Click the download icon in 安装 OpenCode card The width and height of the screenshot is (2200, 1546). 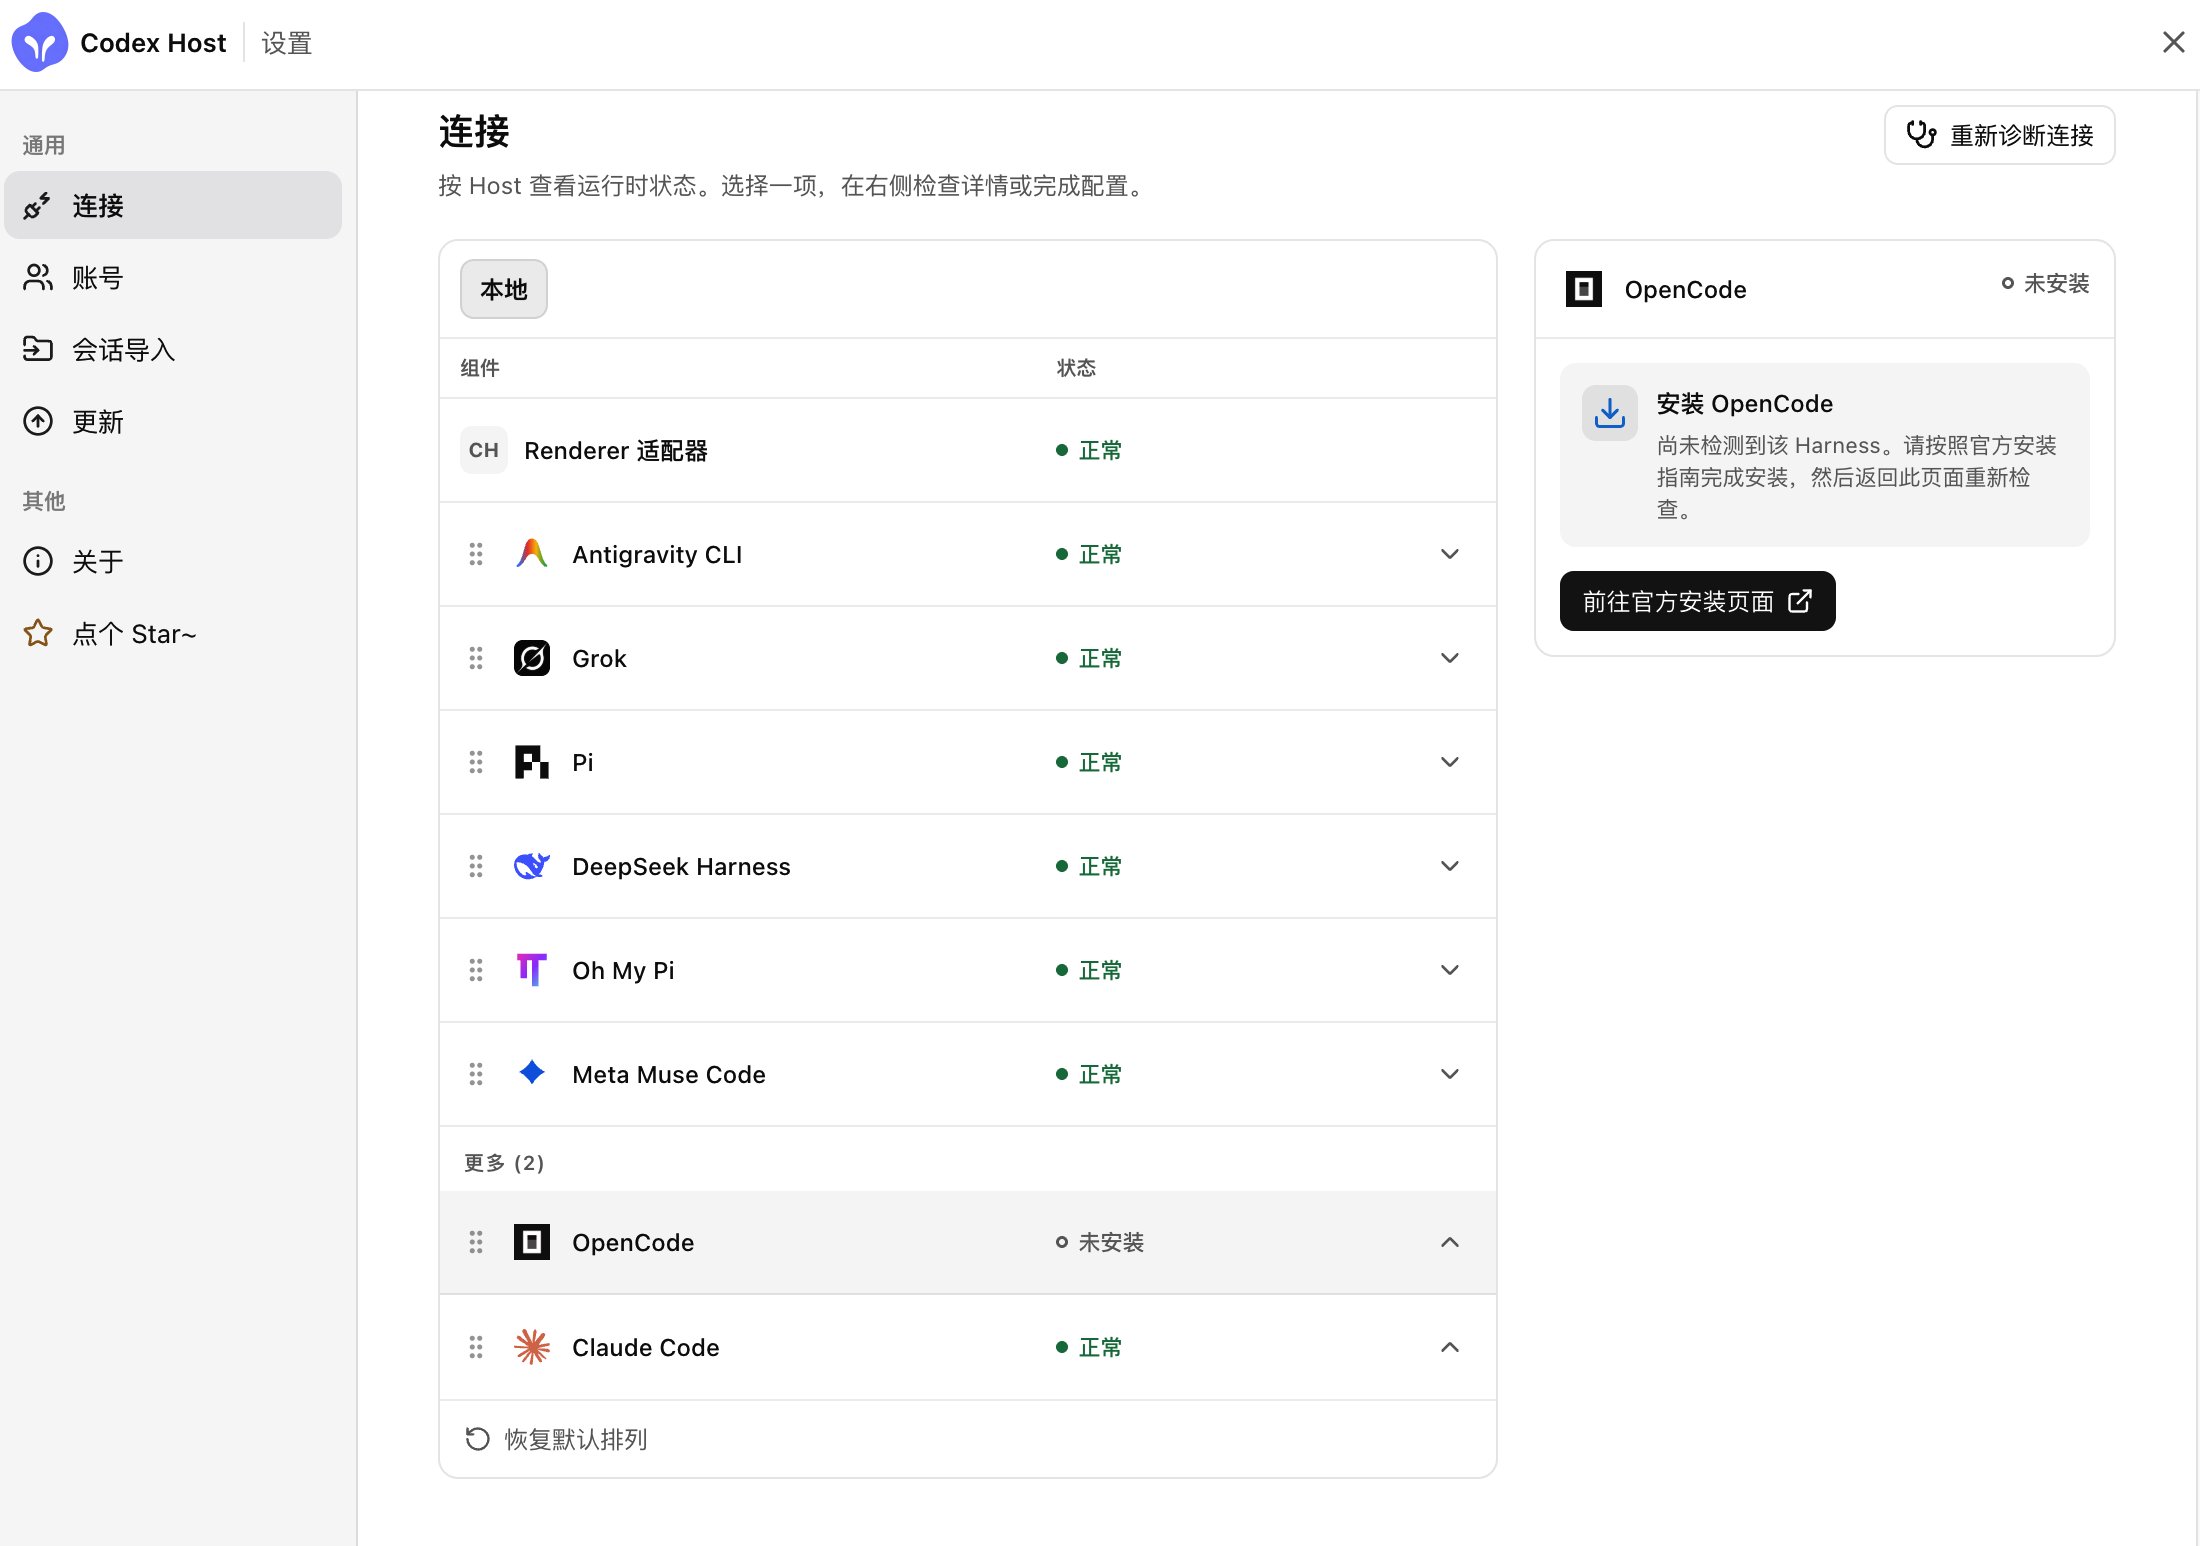pyautogui.click(x=1610, y=413)
